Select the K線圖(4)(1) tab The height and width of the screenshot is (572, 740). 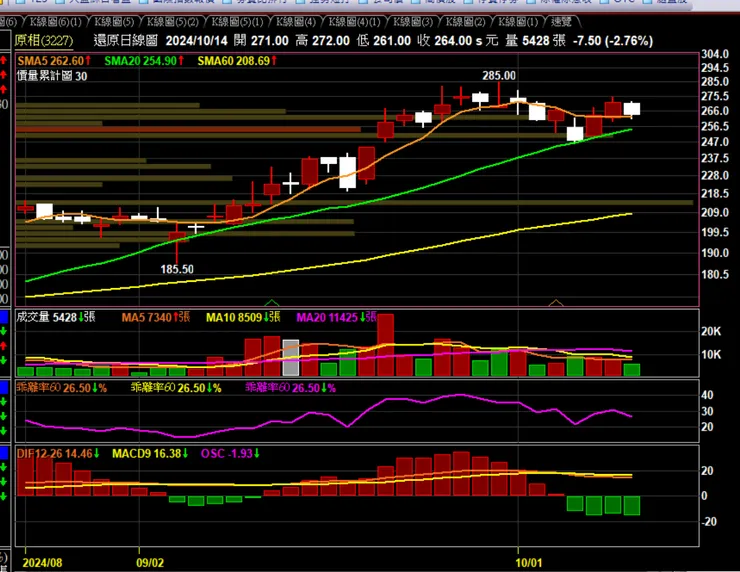(x=354, y=22)
